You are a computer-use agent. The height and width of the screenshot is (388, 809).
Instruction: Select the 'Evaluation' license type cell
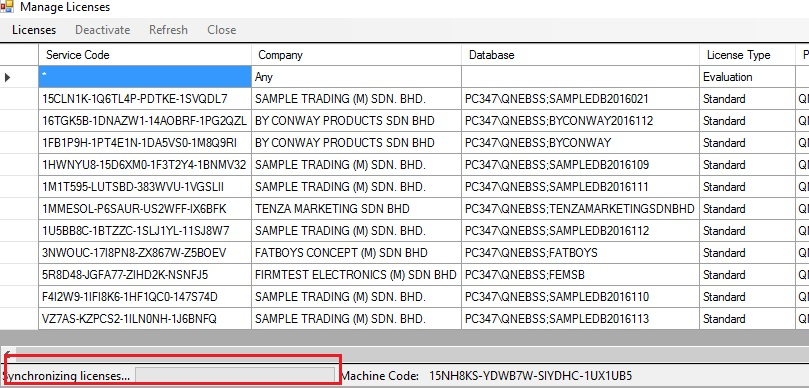click(748, 77)
